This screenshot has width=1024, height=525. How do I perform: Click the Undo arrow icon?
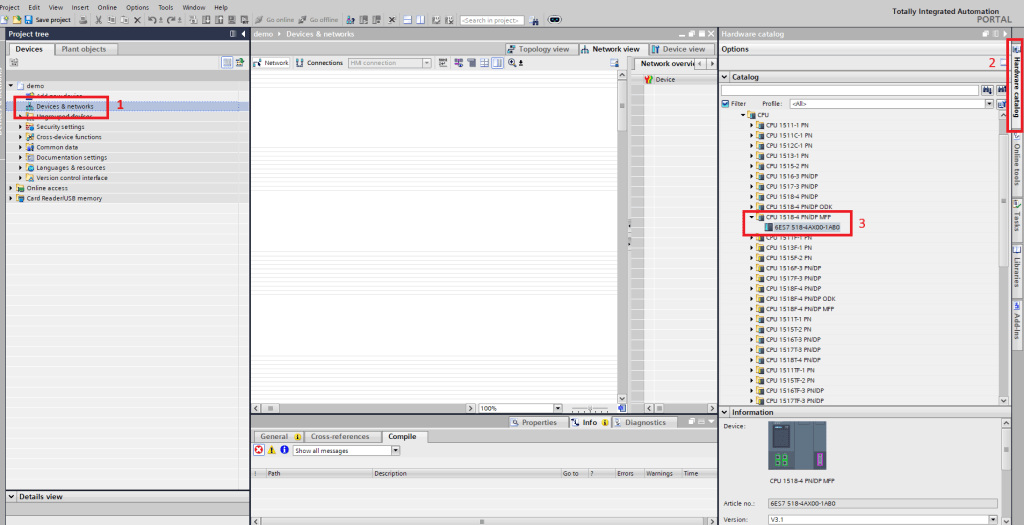click(x=152, y=20)
